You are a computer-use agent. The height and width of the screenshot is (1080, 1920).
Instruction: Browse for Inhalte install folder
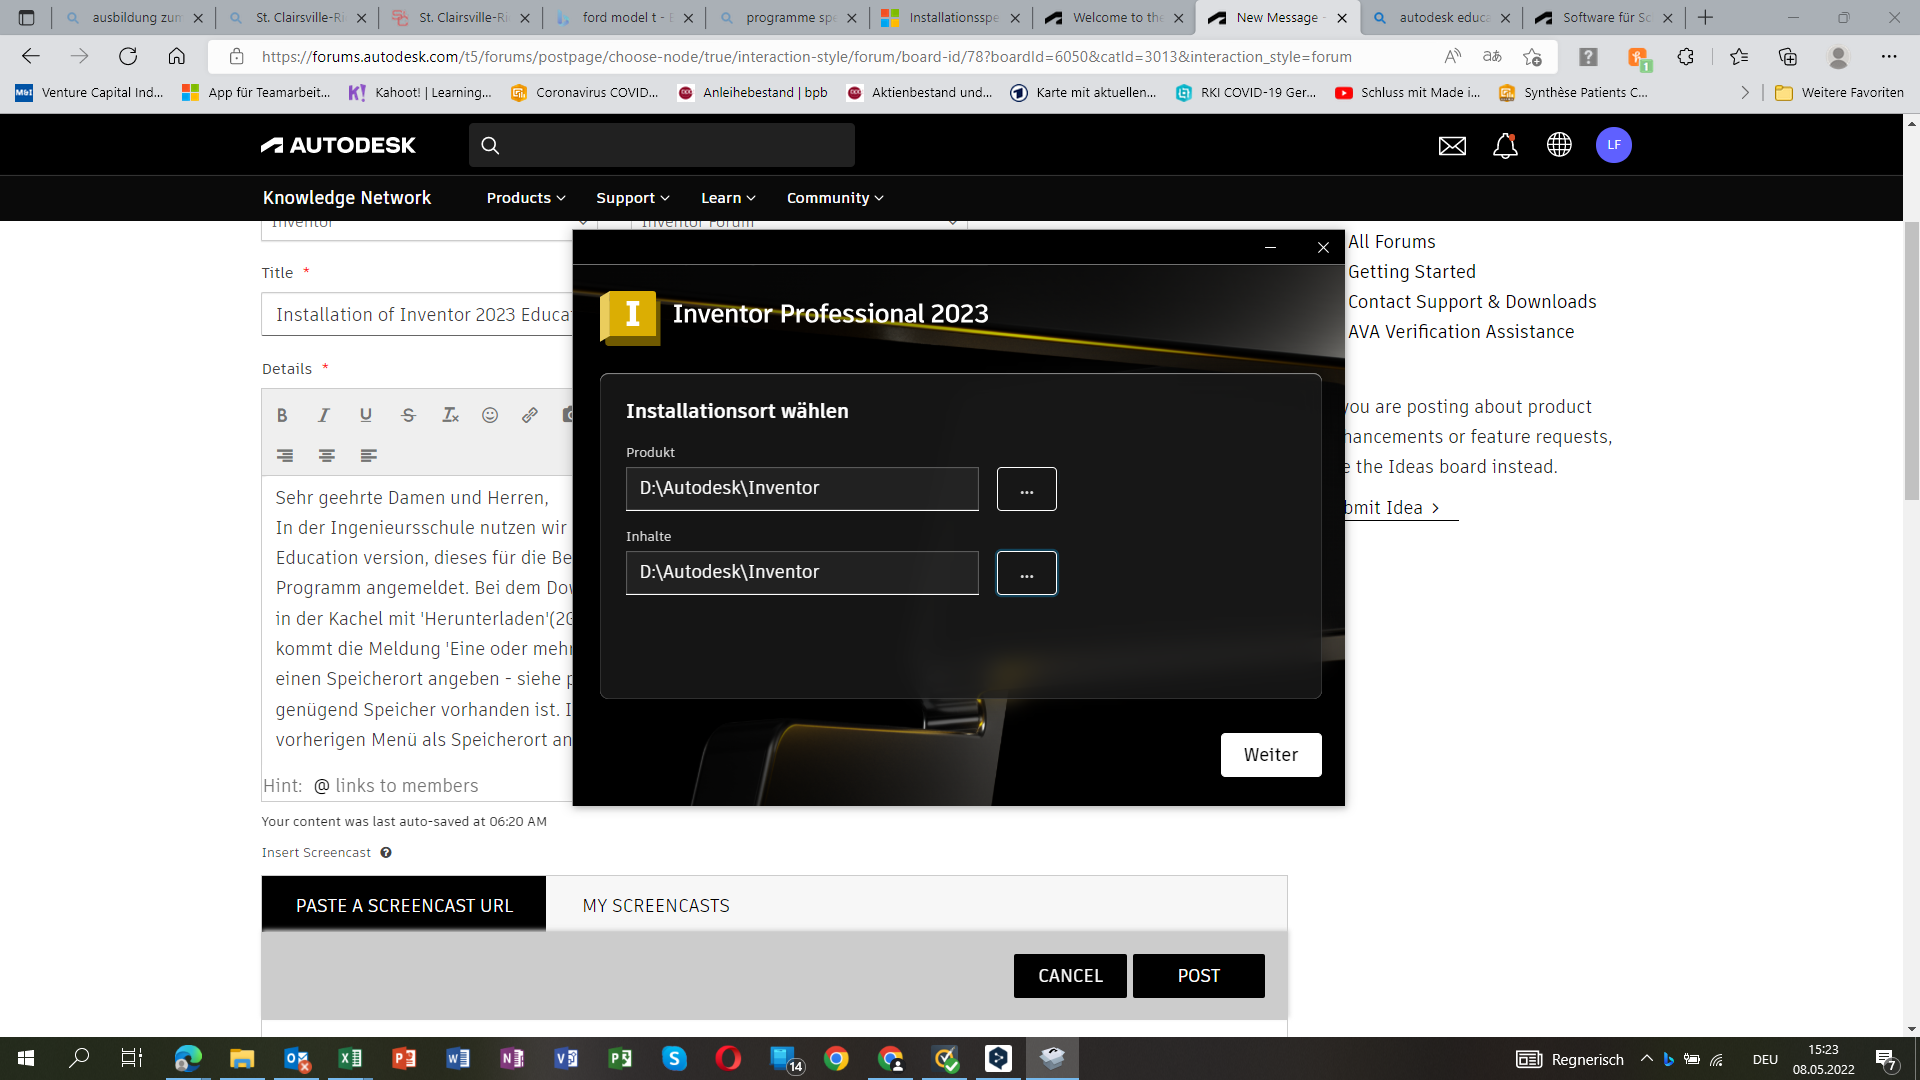pyautogui.click(x=1027, y=573)
